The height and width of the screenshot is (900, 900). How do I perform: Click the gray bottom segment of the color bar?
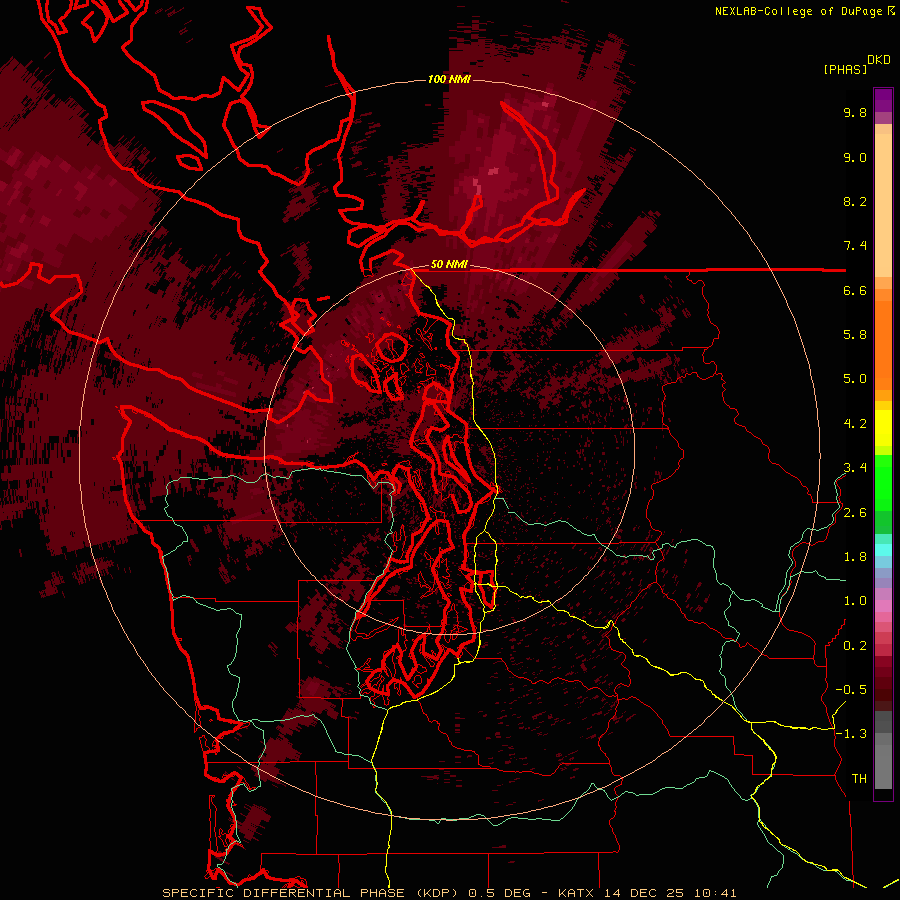883,766
